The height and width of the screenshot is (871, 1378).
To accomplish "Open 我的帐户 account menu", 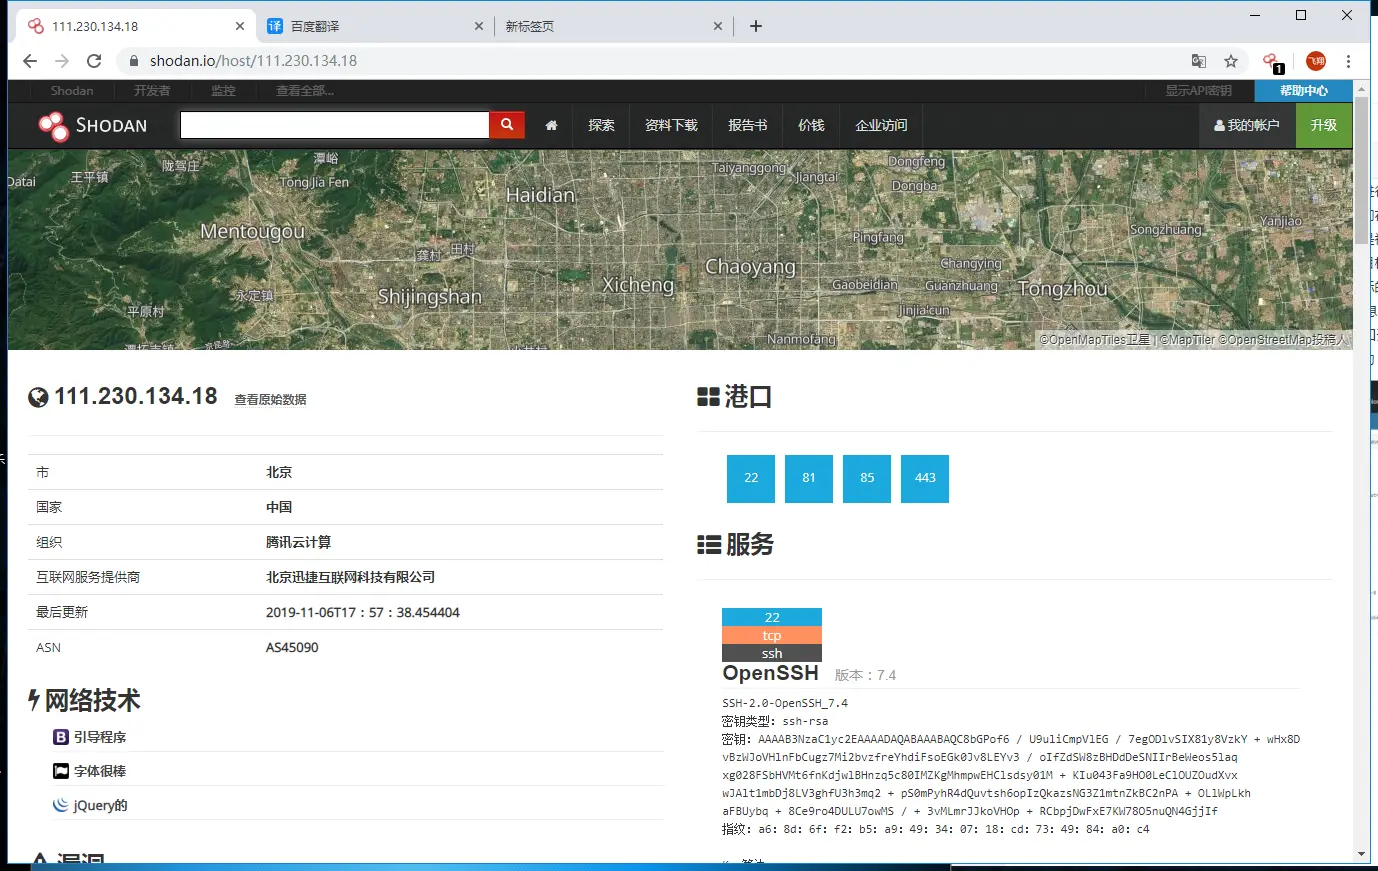I will pos(1247,125).
